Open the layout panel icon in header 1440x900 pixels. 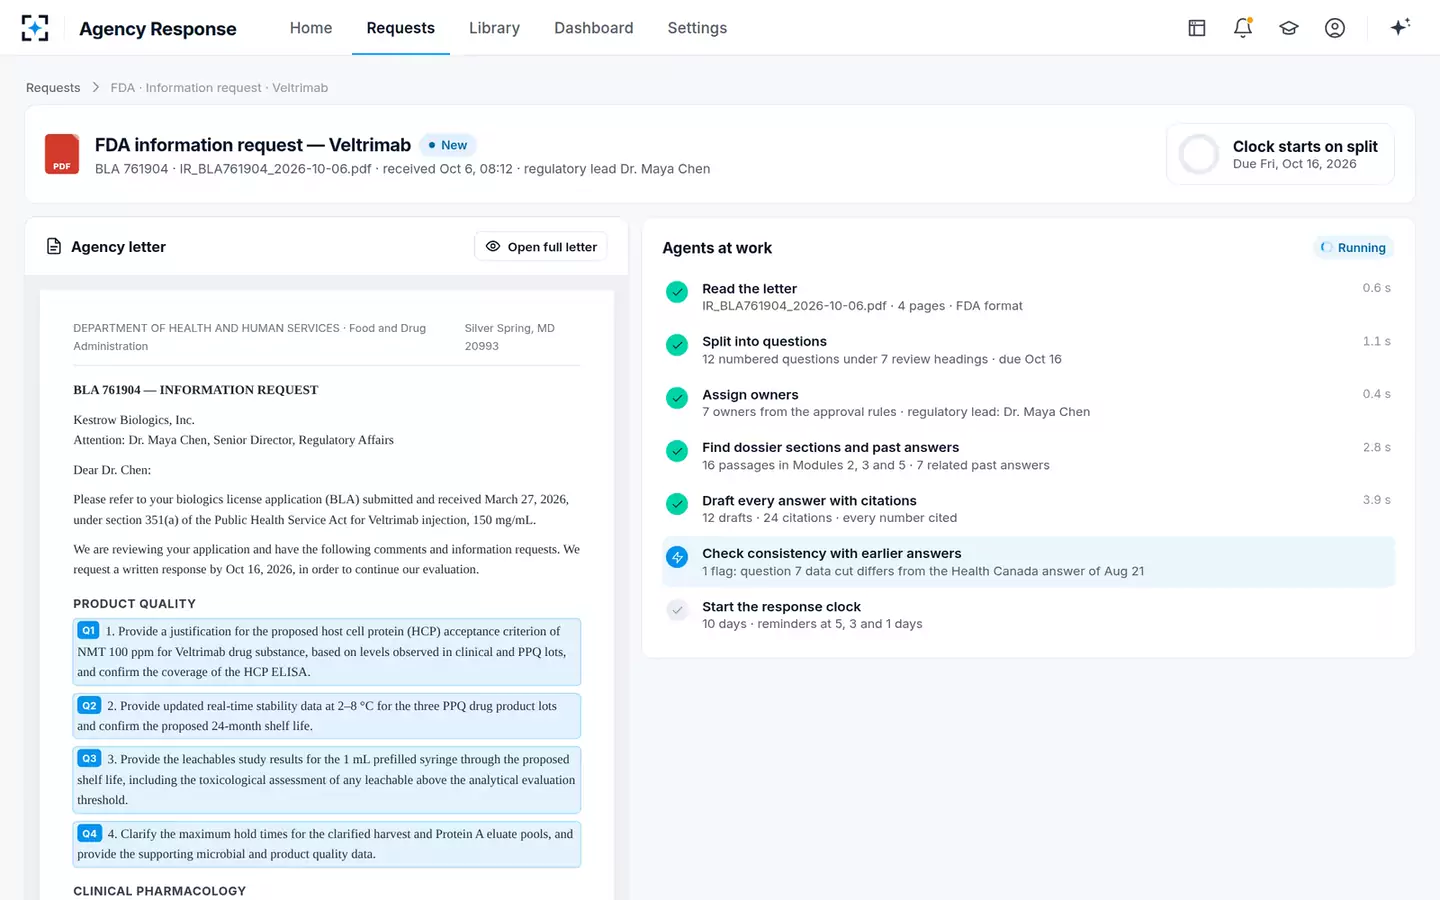[x=1197, y=28]
